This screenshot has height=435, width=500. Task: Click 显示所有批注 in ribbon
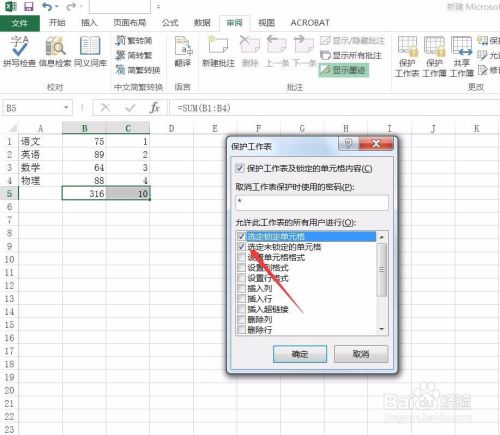point(351,55)
